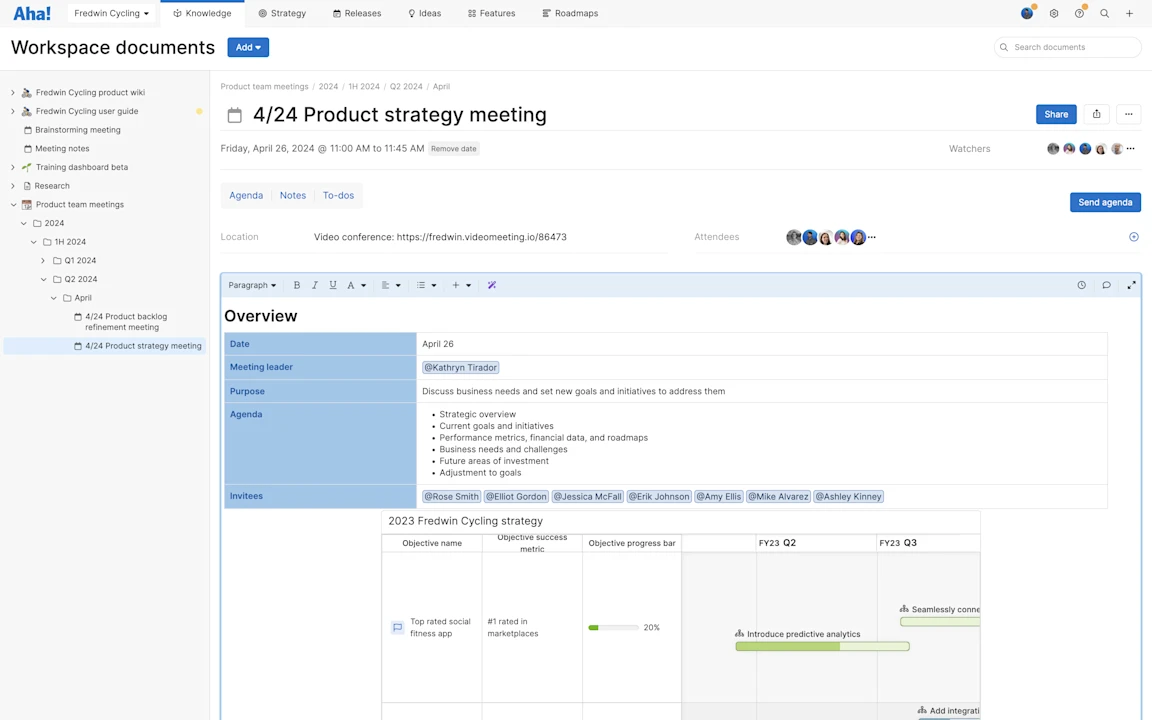Click the Send agenda button
The width and height of the screenshot is (1152, 720).
[1105, 202]
